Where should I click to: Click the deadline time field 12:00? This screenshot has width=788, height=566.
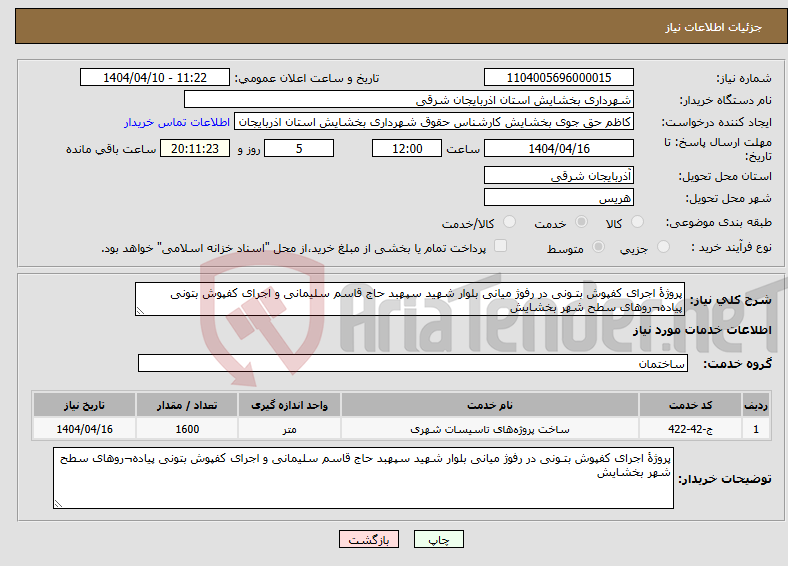407,148
